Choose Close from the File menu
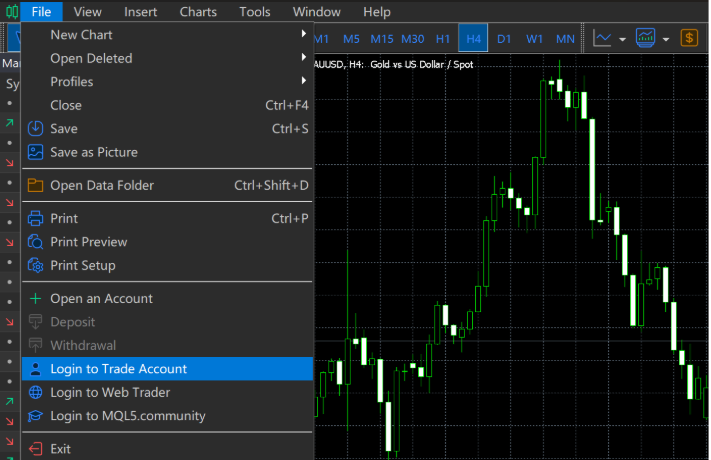The width and height of the screenshot is (711, 460). coord(167,105)
